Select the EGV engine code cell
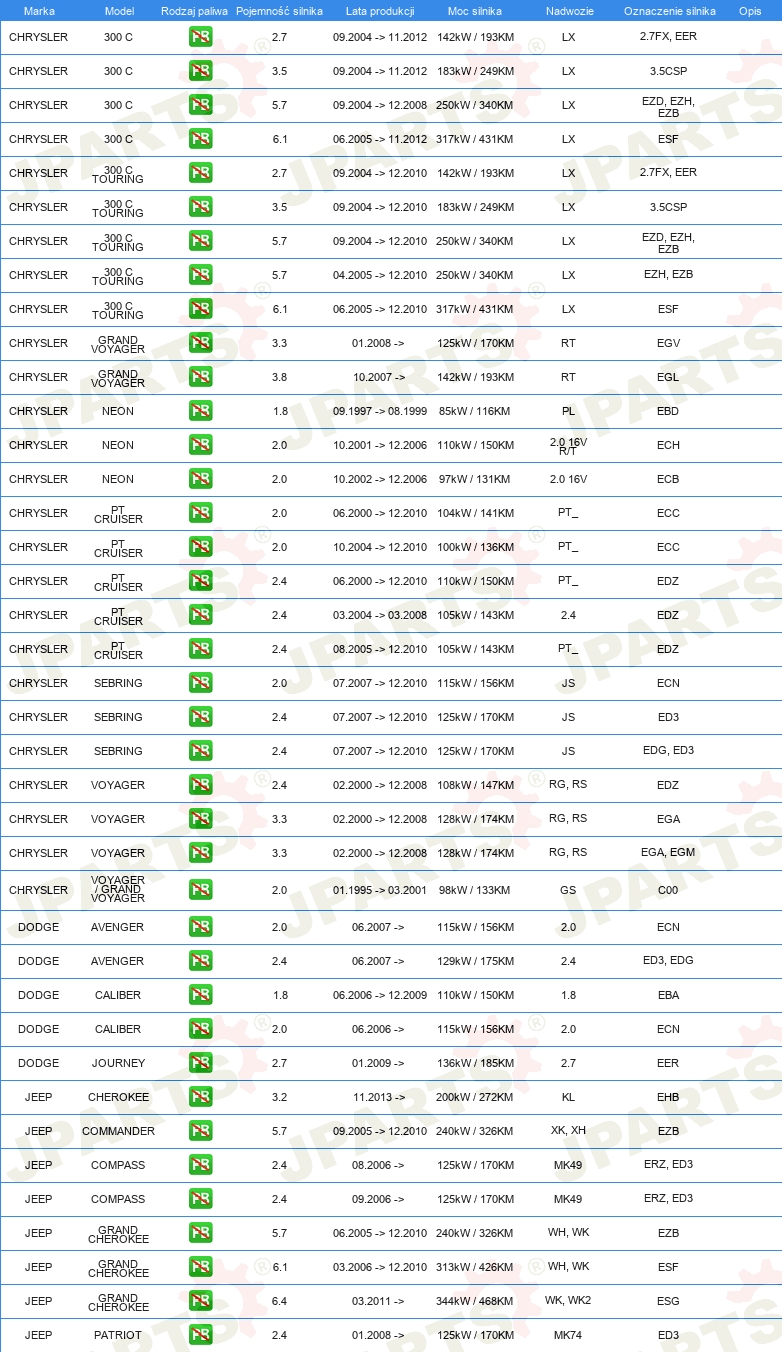The image size is (782, 1352). pos(669,343)
